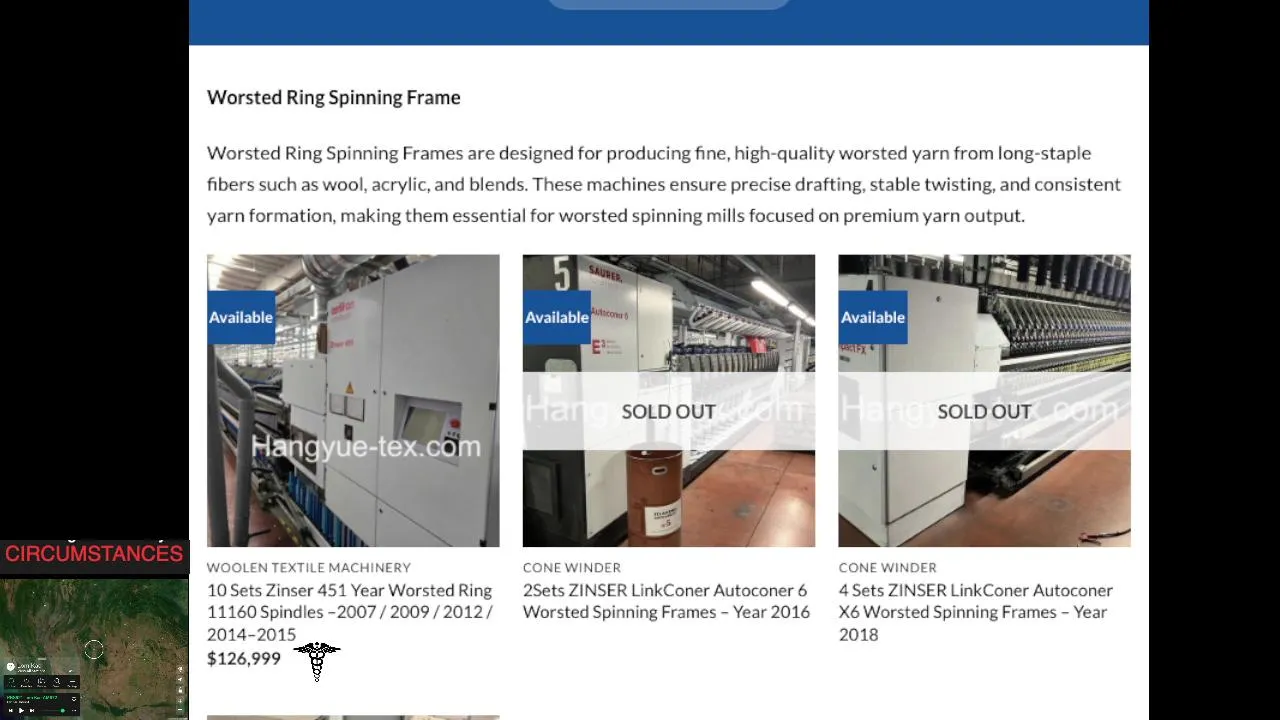
Task: Click the rounded button in blue banner
Action: tap(668, 3)
